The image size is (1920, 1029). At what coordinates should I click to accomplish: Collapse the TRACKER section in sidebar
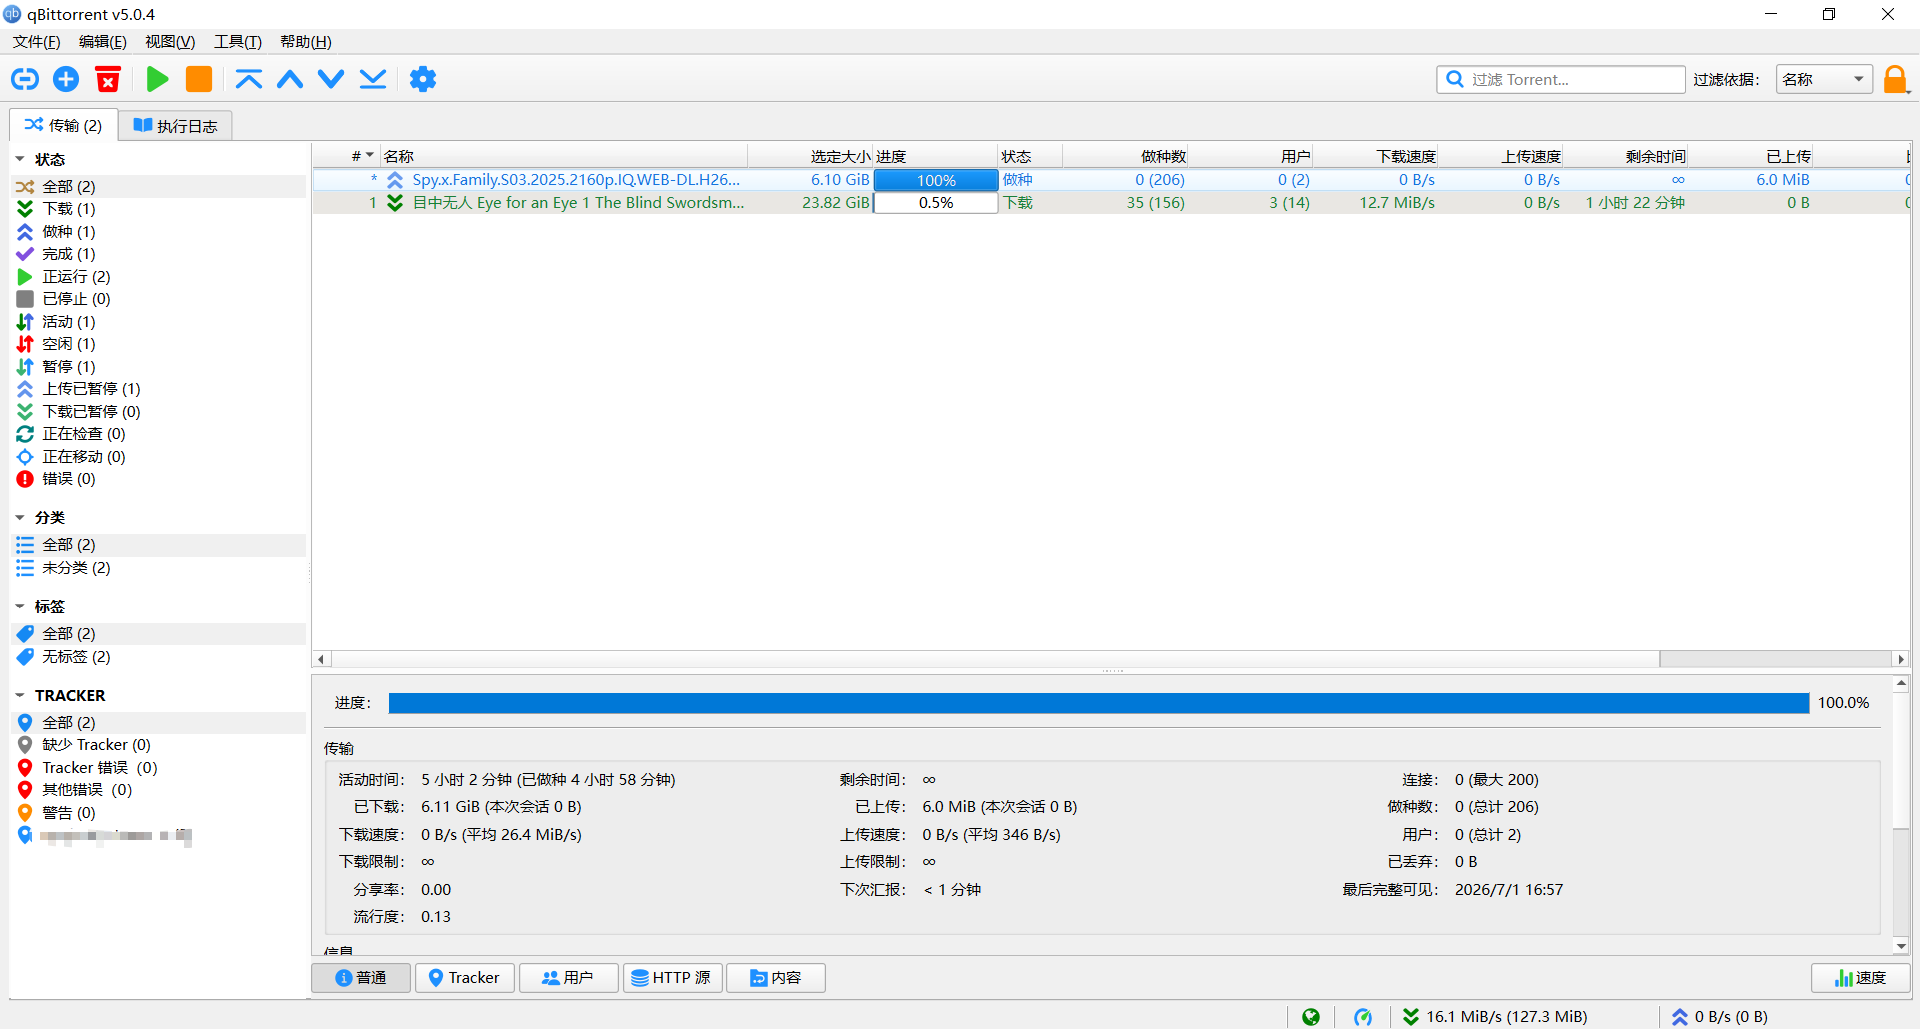click(20, 695)
